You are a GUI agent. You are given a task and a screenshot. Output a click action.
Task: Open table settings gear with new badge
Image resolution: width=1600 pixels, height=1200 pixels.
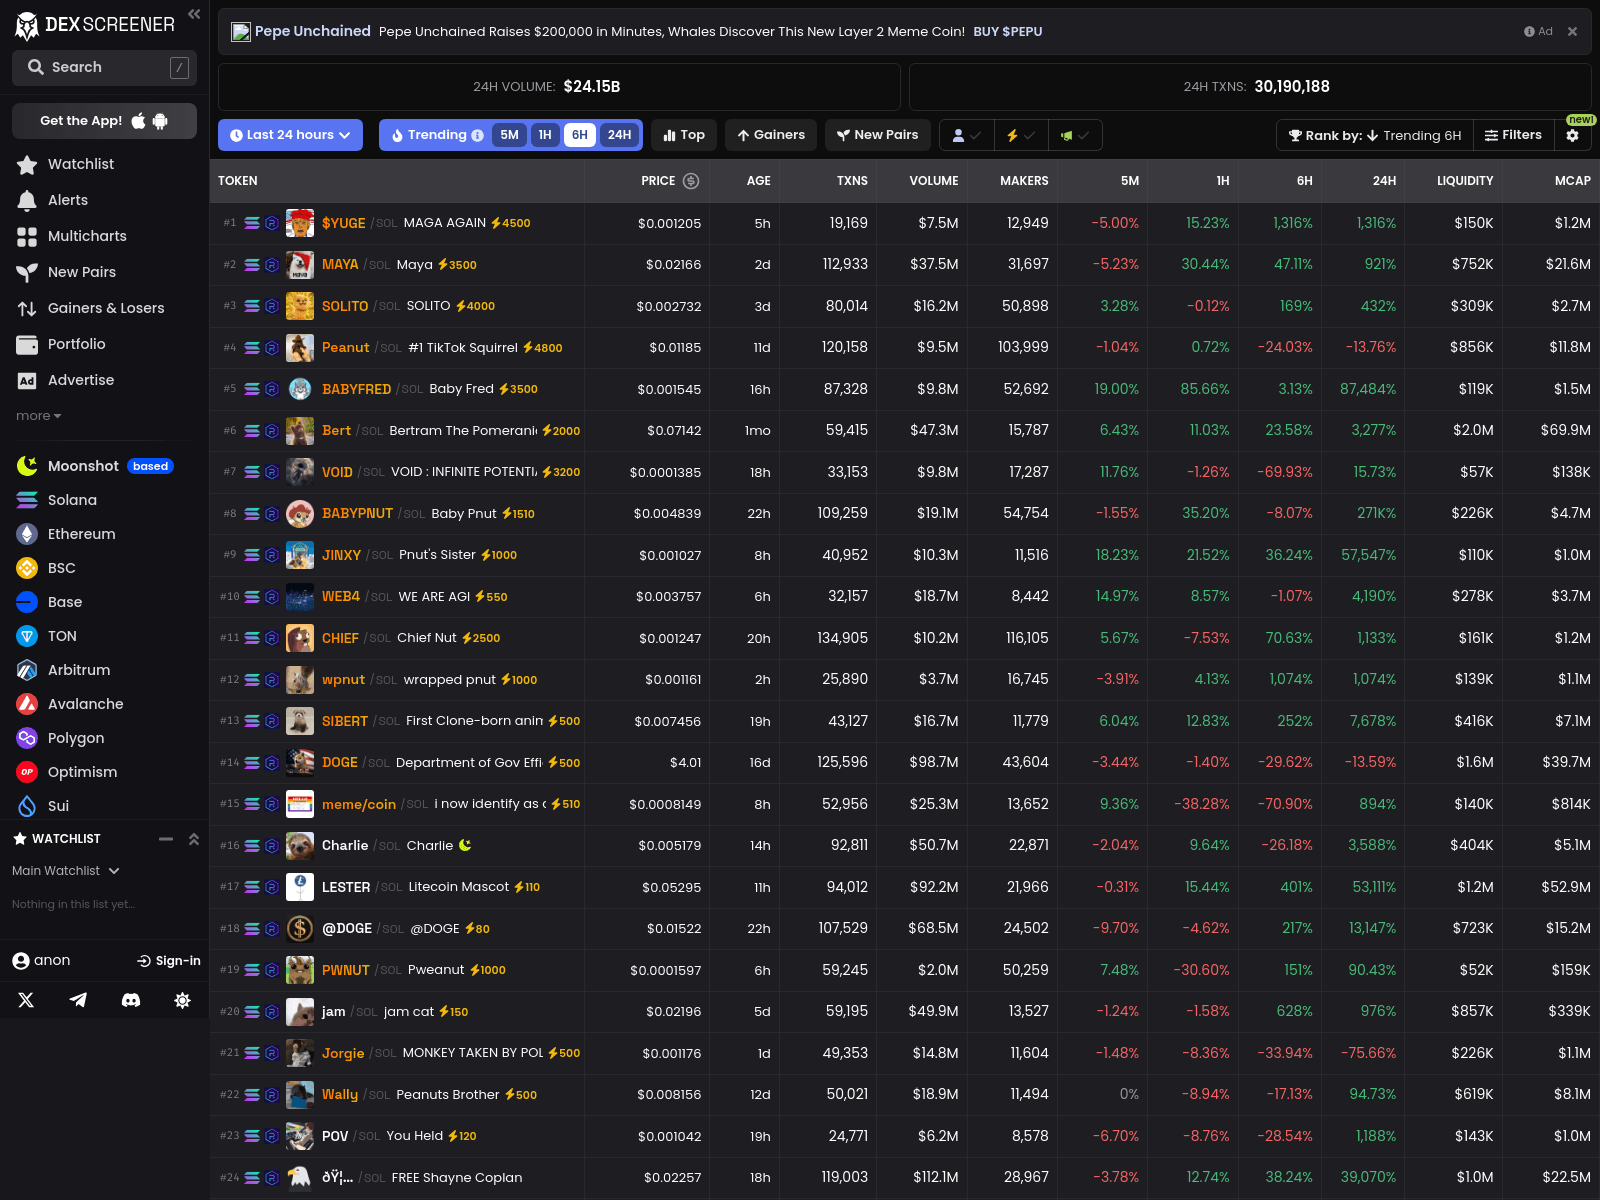pyautogui.click(x=1573, y=135)
